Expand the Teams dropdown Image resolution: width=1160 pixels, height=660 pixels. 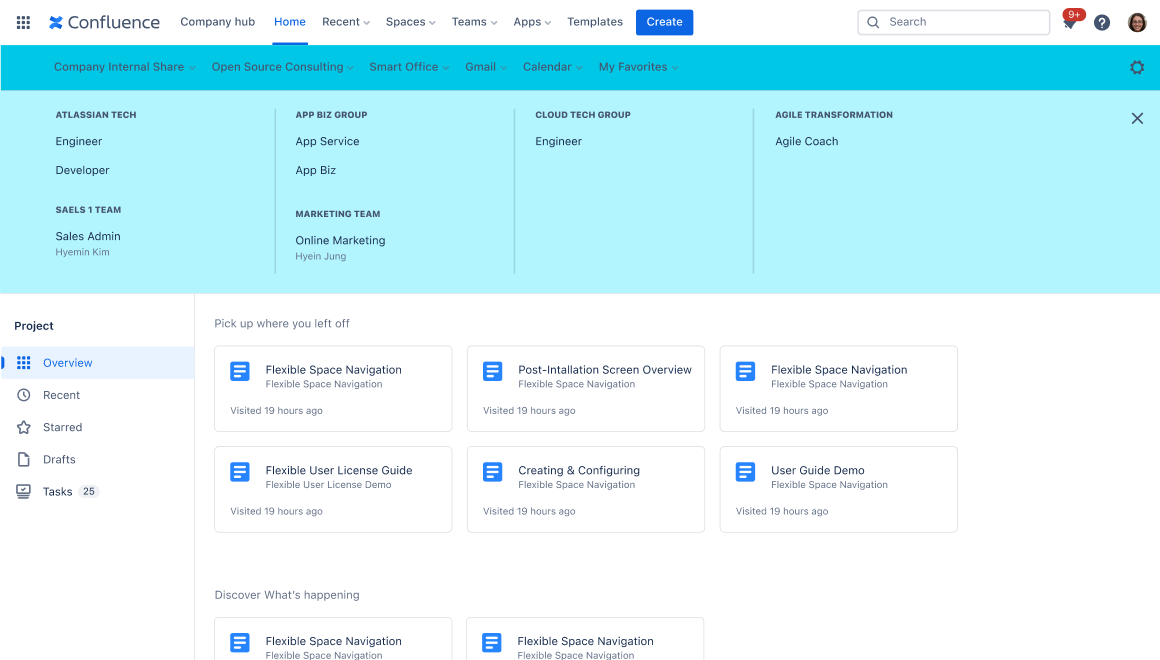coord(474,22)
